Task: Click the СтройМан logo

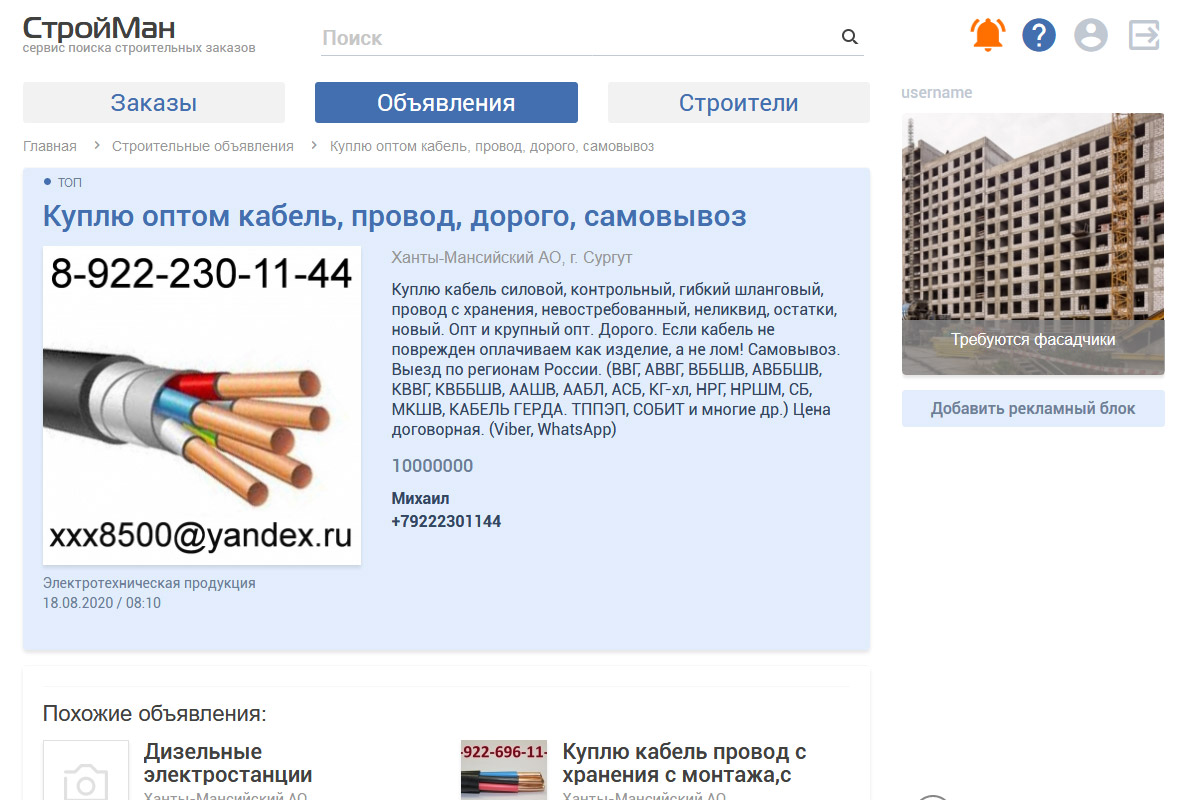Action: [98, 28]
